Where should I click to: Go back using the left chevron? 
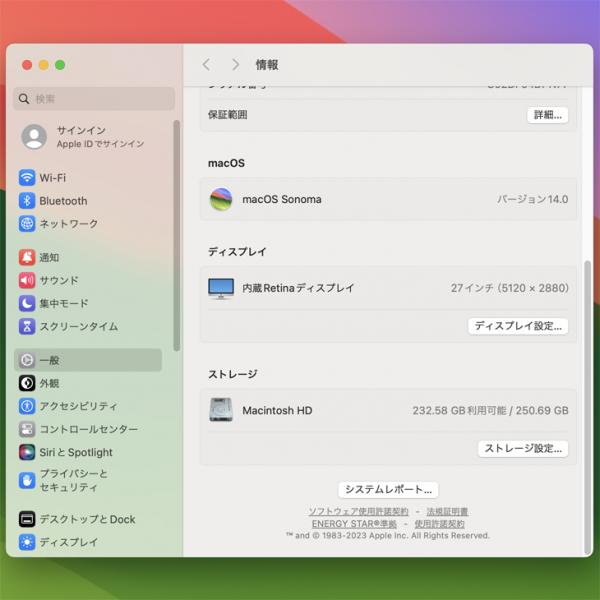206,64
